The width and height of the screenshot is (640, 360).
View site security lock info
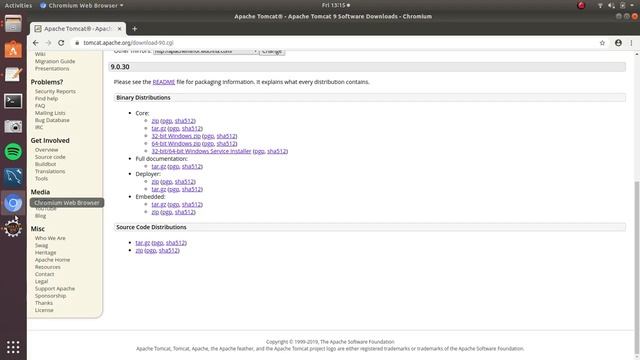pos(77,42)
